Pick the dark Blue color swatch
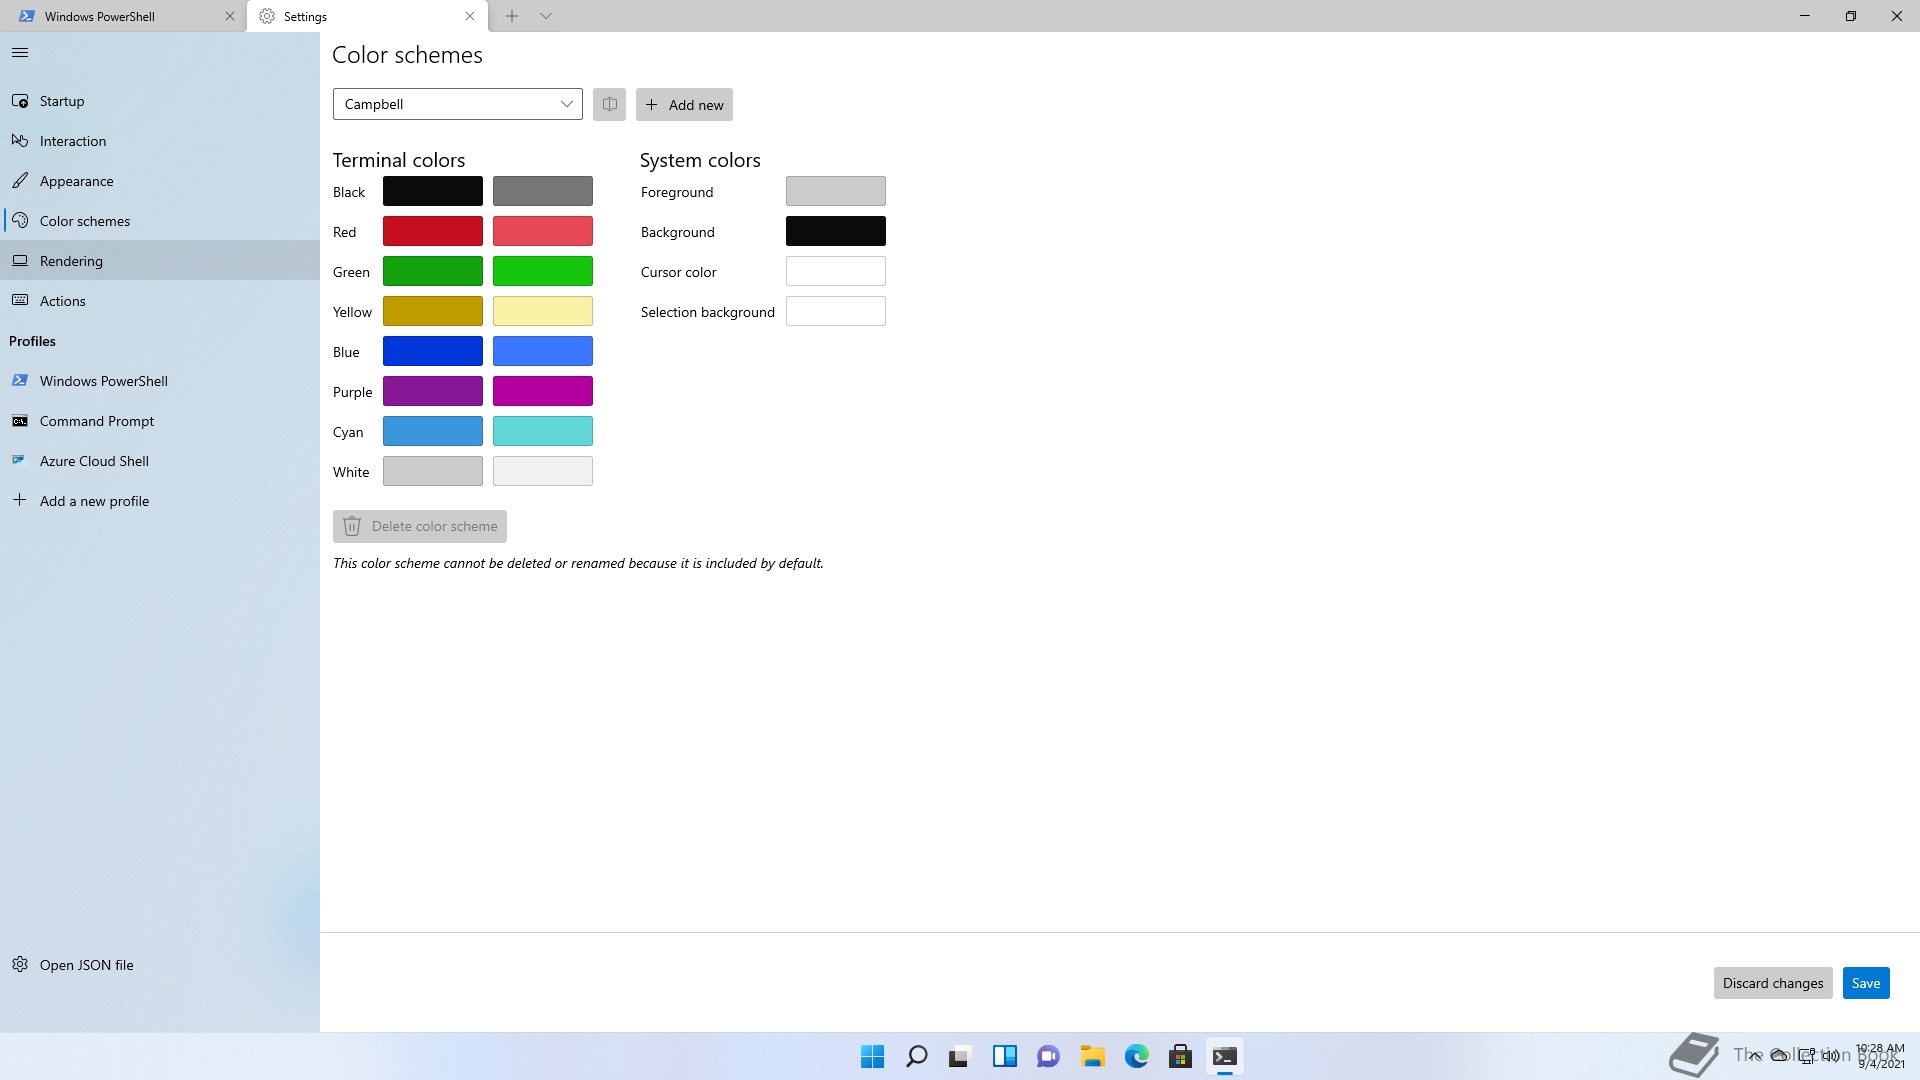Screen dimensions: 1920x1080 (433, 351)
